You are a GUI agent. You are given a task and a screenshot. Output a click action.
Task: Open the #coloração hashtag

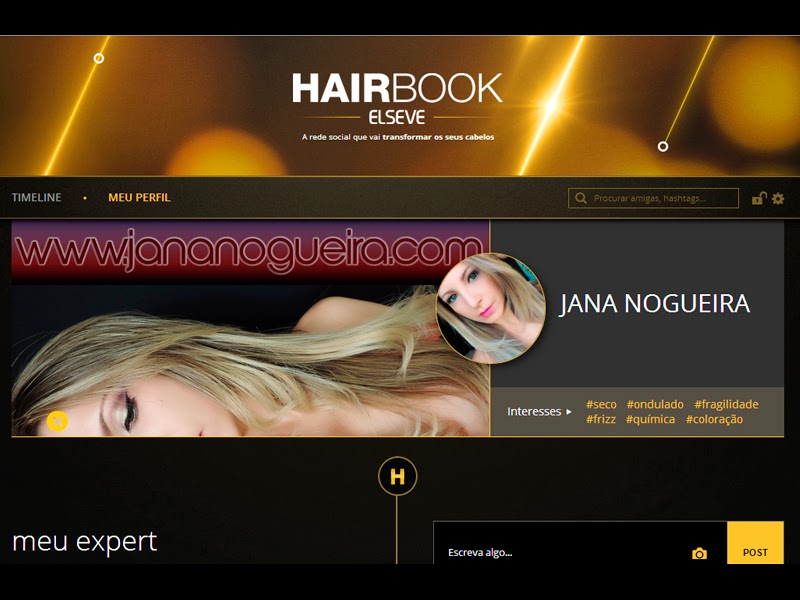coord(714,419)
